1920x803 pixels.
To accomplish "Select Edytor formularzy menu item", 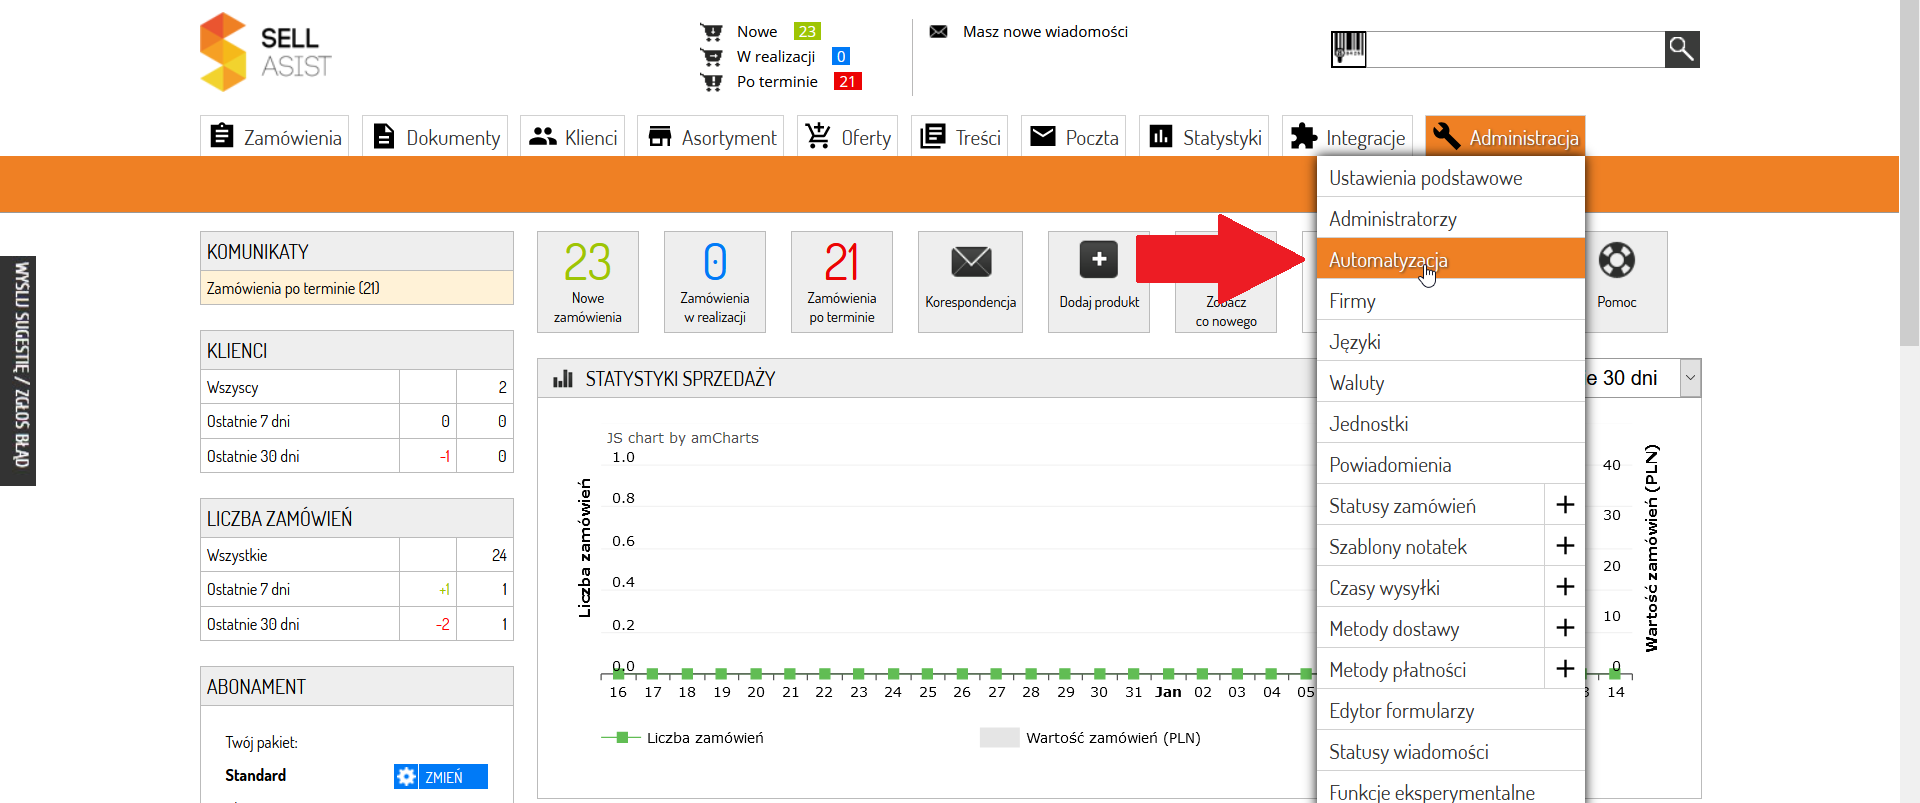I will 1451,711.
